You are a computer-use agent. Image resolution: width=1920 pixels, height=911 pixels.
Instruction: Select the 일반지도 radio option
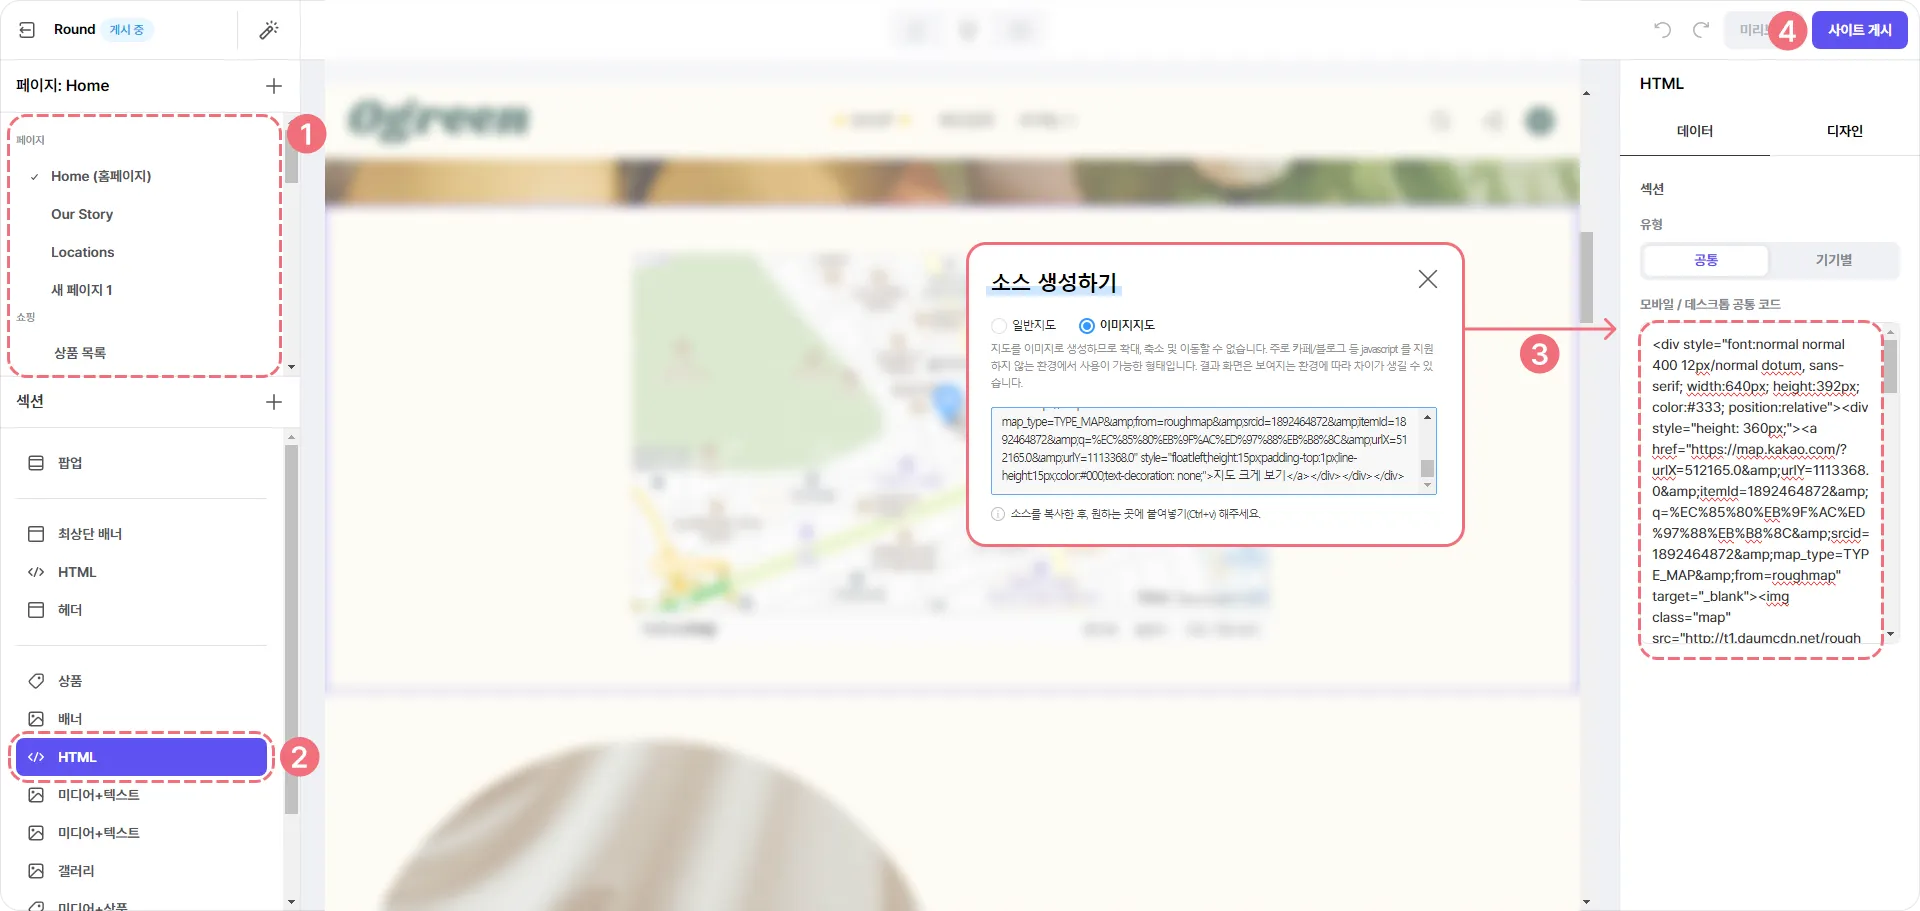(999, 325)
